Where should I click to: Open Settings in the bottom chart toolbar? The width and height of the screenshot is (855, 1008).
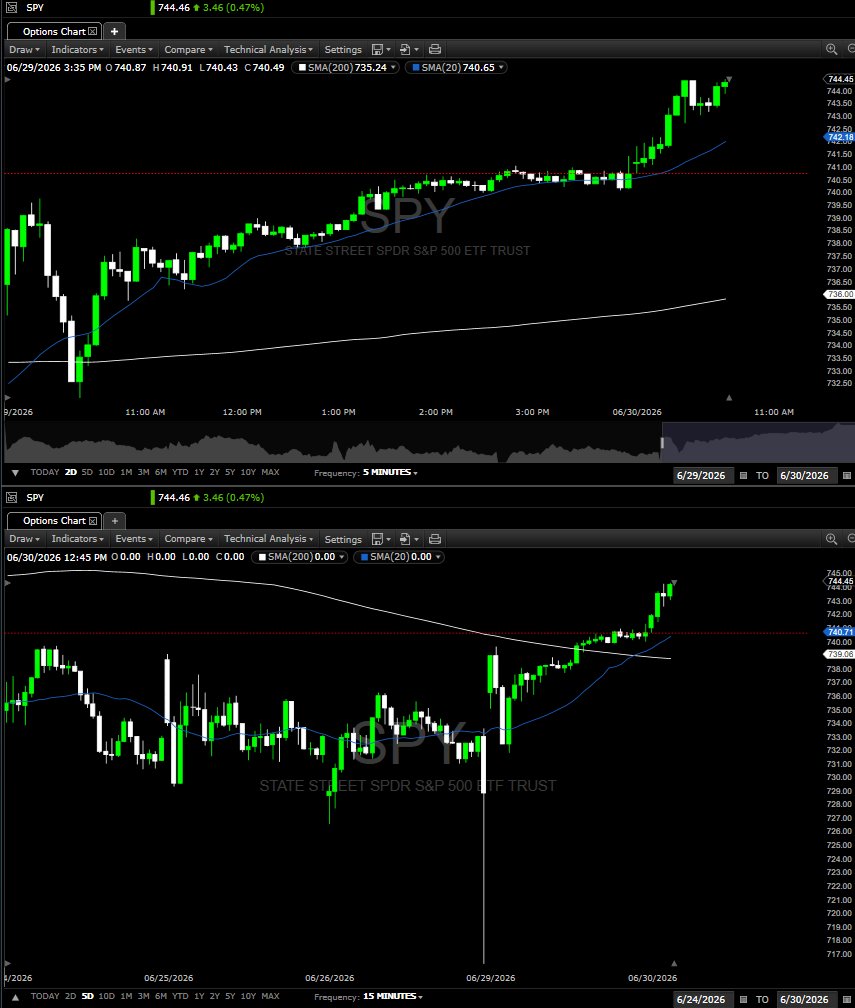tap(343, 539)
